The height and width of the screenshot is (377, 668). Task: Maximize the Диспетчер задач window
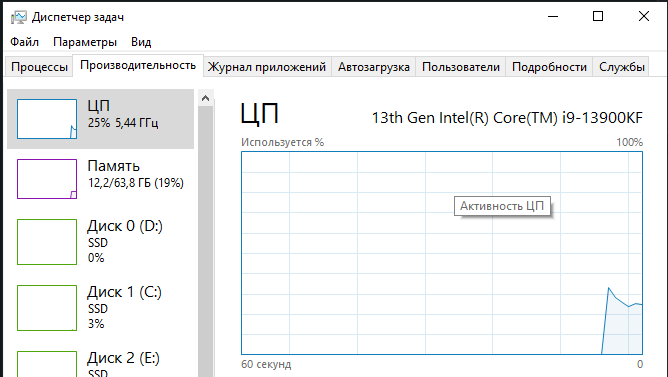pyautogui.click(x=598, y=17)
